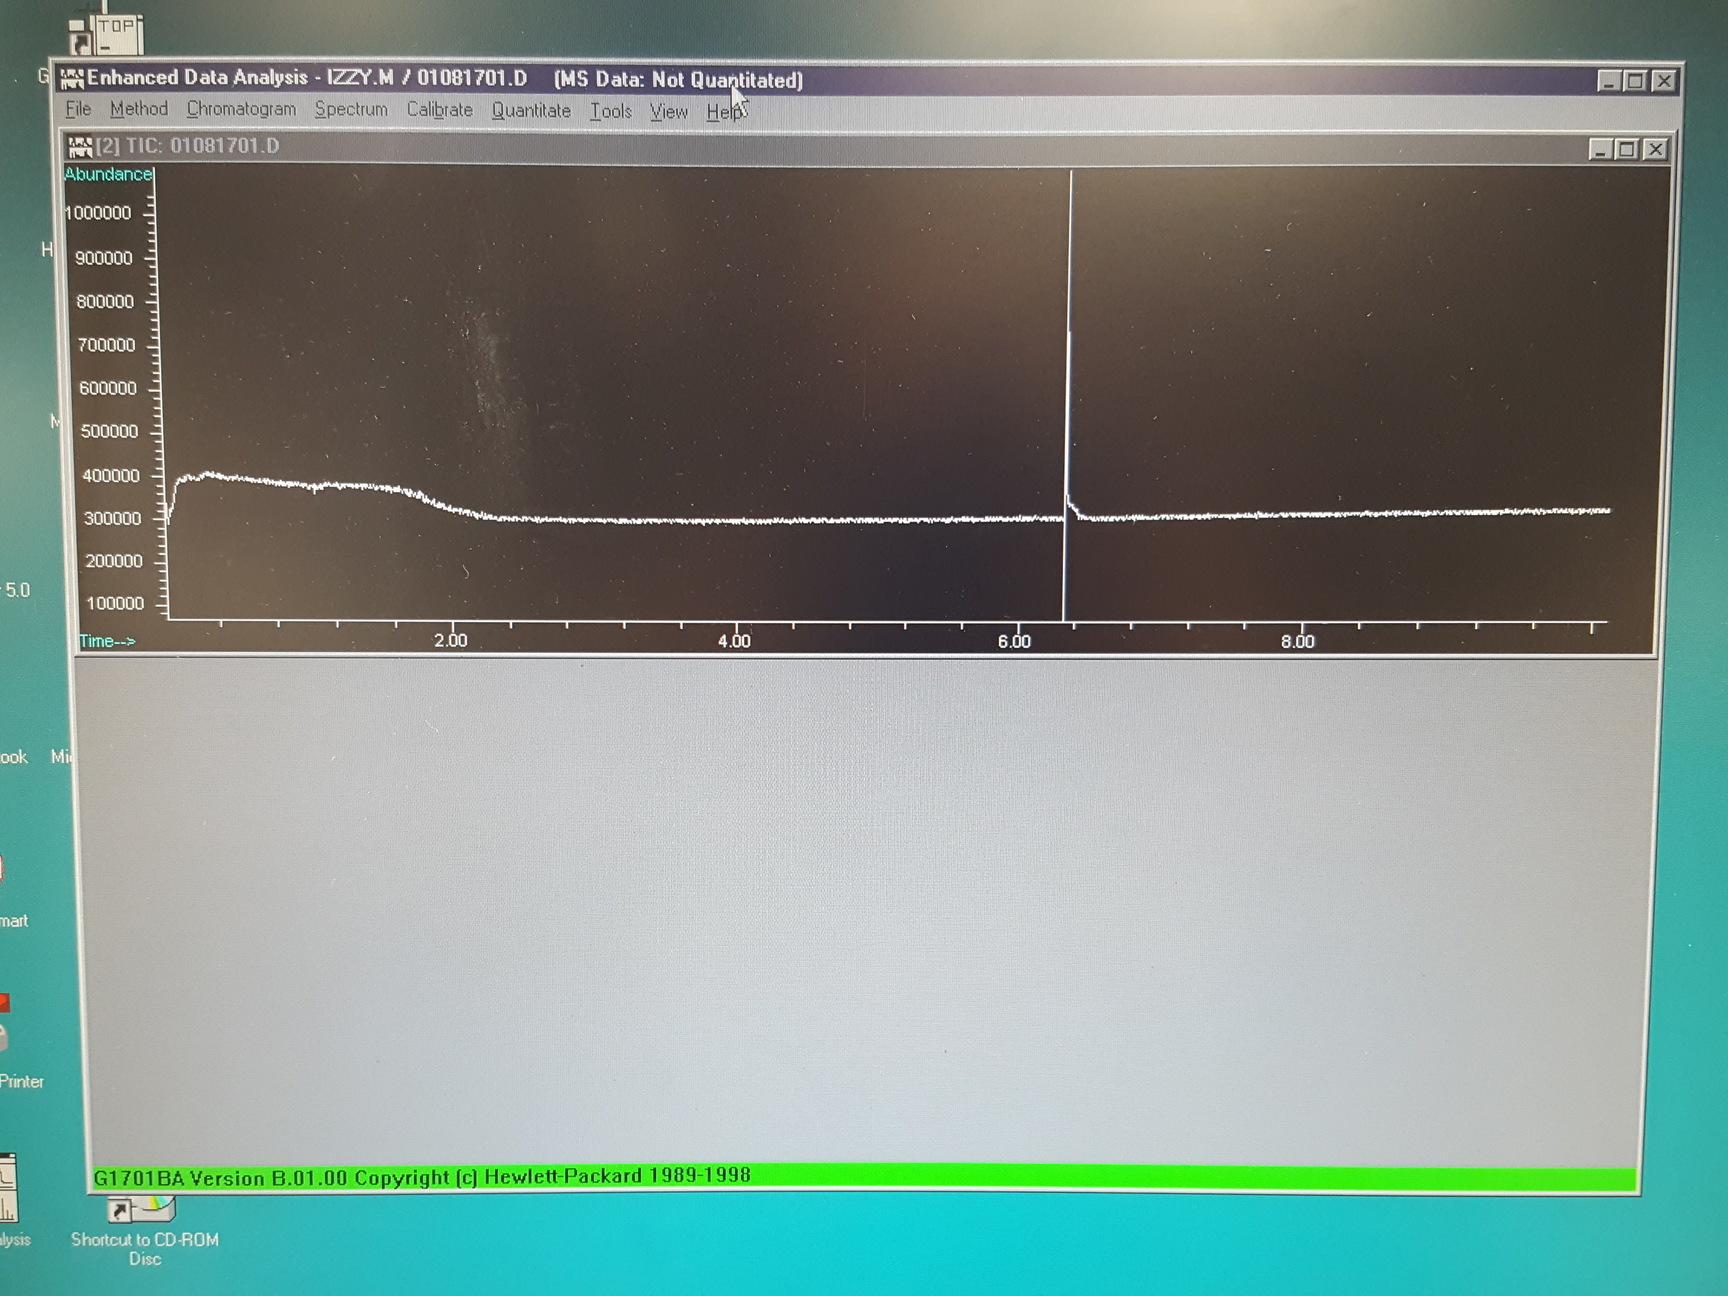Minimize the Enhanced Data Analysis window
This screenshot has height=1296, width=1728.
pos(1608,81)
